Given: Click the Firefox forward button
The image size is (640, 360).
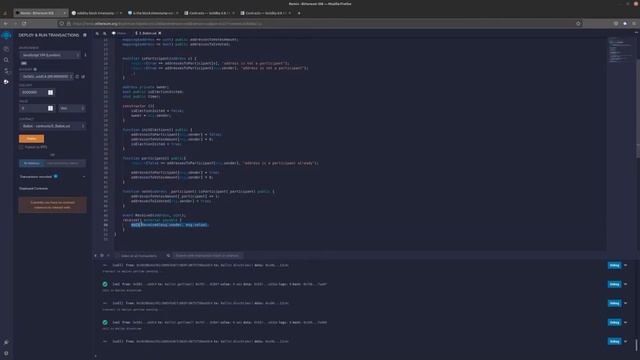Looking at the screenshot, I should click(x=15, y=24).
